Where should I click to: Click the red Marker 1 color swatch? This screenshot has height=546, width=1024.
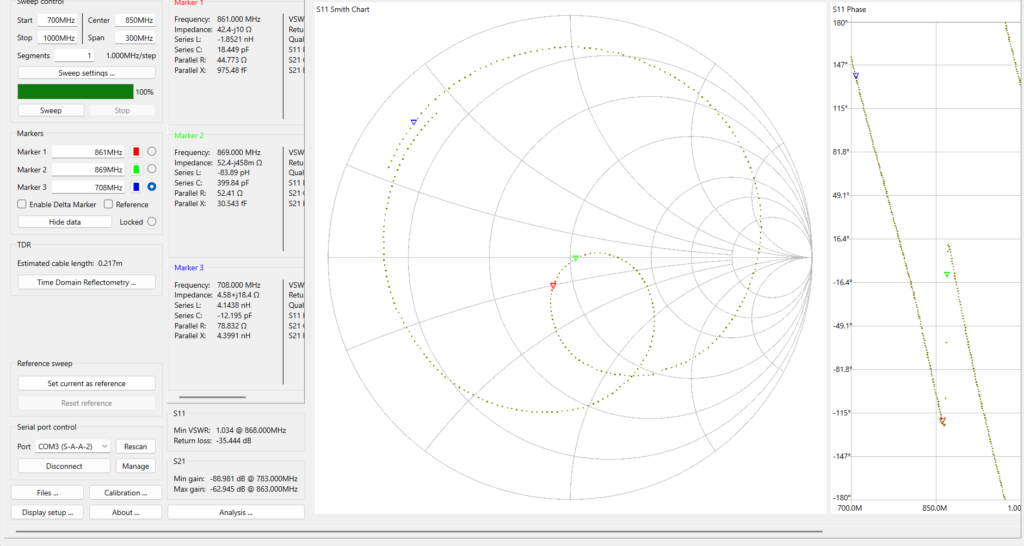coord(136,151)
